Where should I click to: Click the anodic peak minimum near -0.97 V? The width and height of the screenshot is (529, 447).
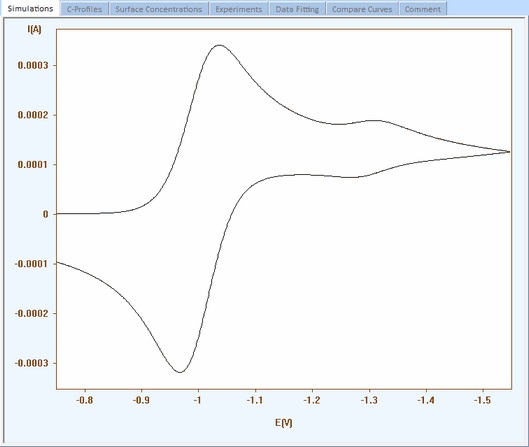(x=180, y=372)
